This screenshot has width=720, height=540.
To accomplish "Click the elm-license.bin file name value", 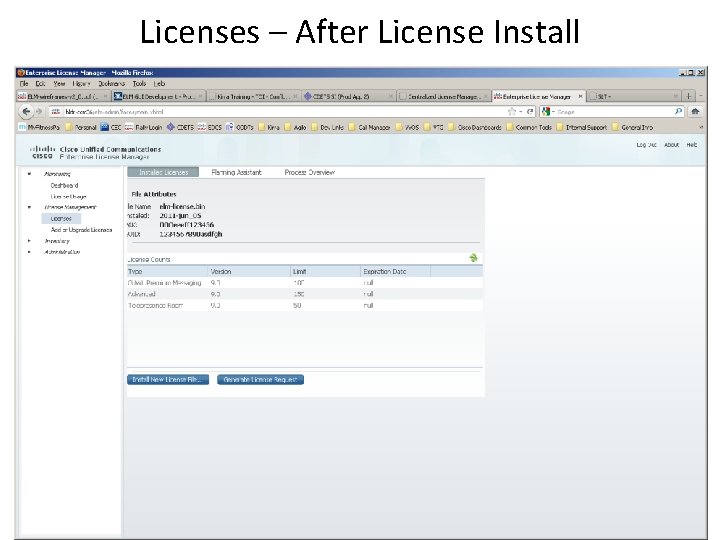I will (182, 207).
